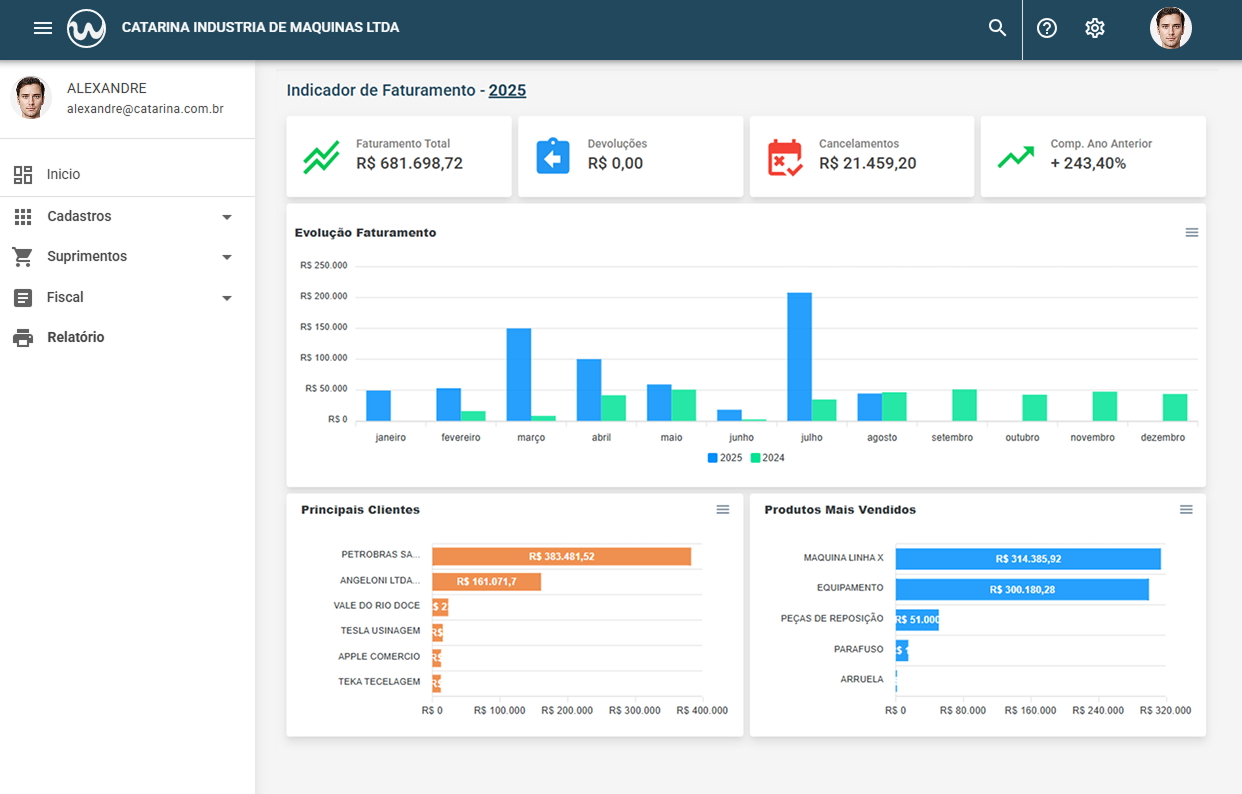
Task: Toggle the 2025 series in chart legend
Action: pyautogui.click(x=725, y=458)
